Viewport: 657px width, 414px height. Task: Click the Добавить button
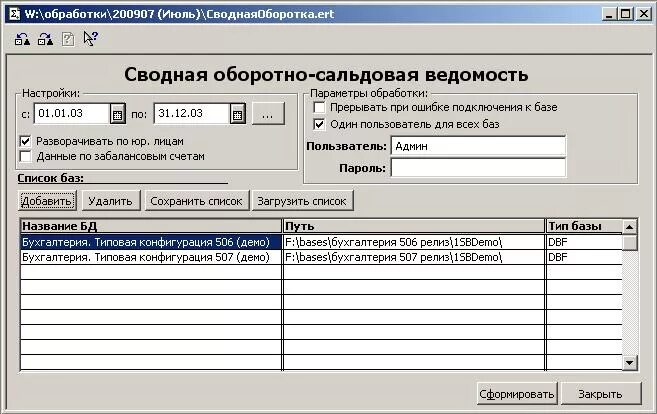(47, 201)
